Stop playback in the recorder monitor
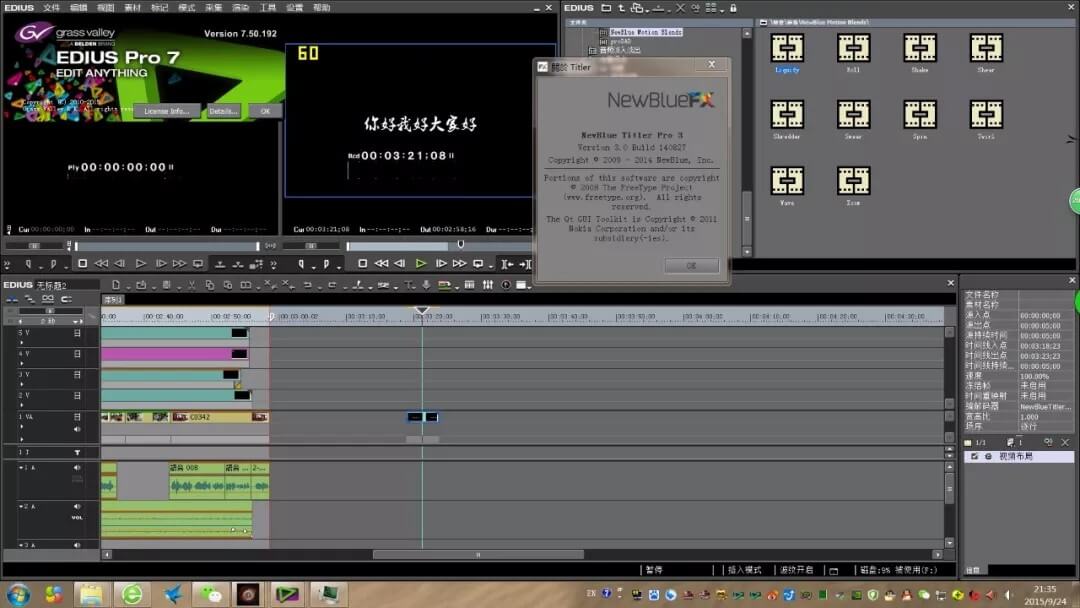The width and height of the screenshot is (1080, 608). (x=362, y=264)
